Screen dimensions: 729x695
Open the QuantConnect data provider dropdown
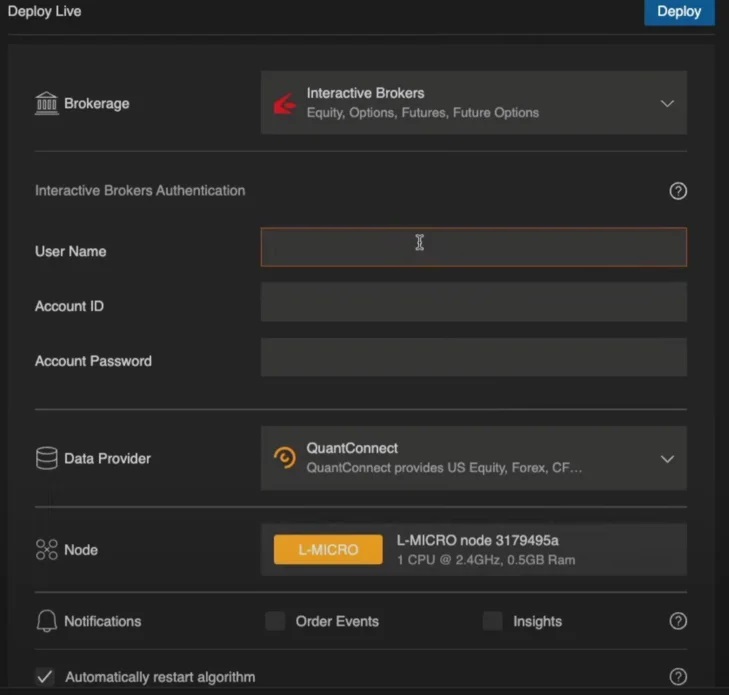pos(473,458)
